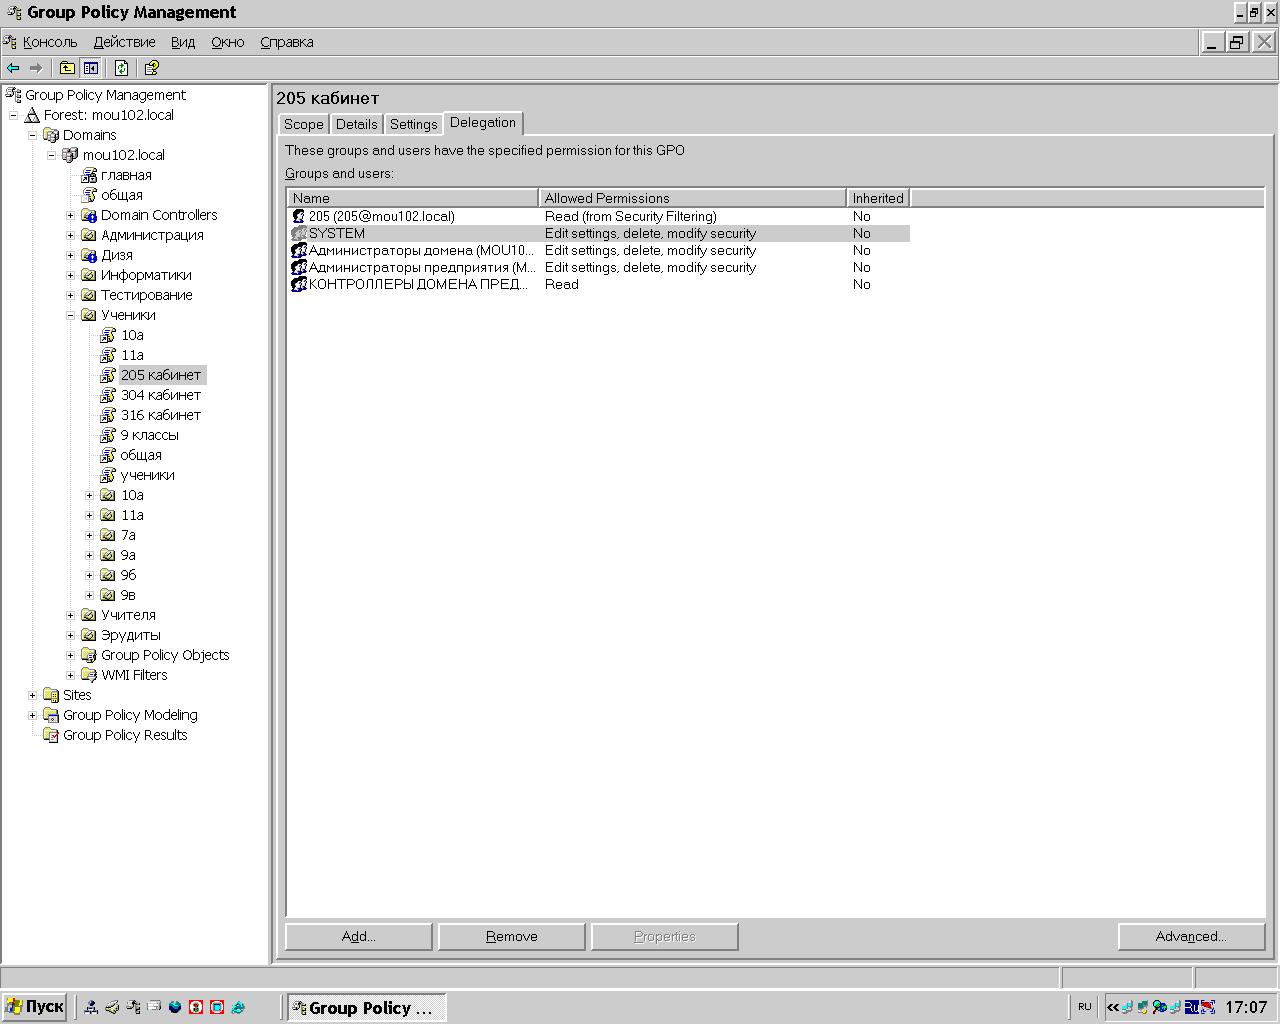This screenshot has width=1280, height=1024.
Task: Expand the Администрация node
Action: tap(71, 235)
